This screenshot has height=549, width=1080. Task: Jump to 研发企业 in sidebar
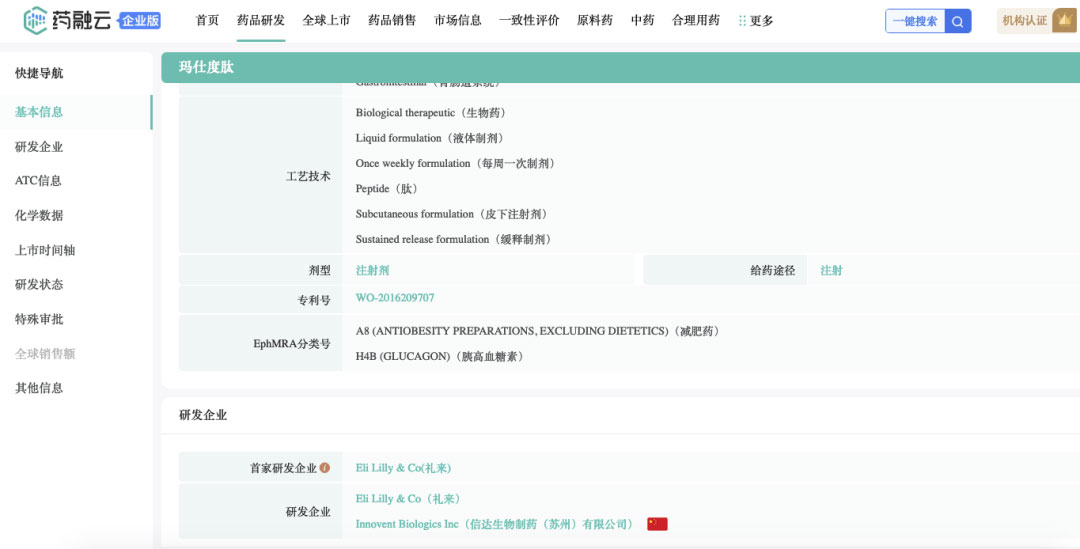point(39,147)
